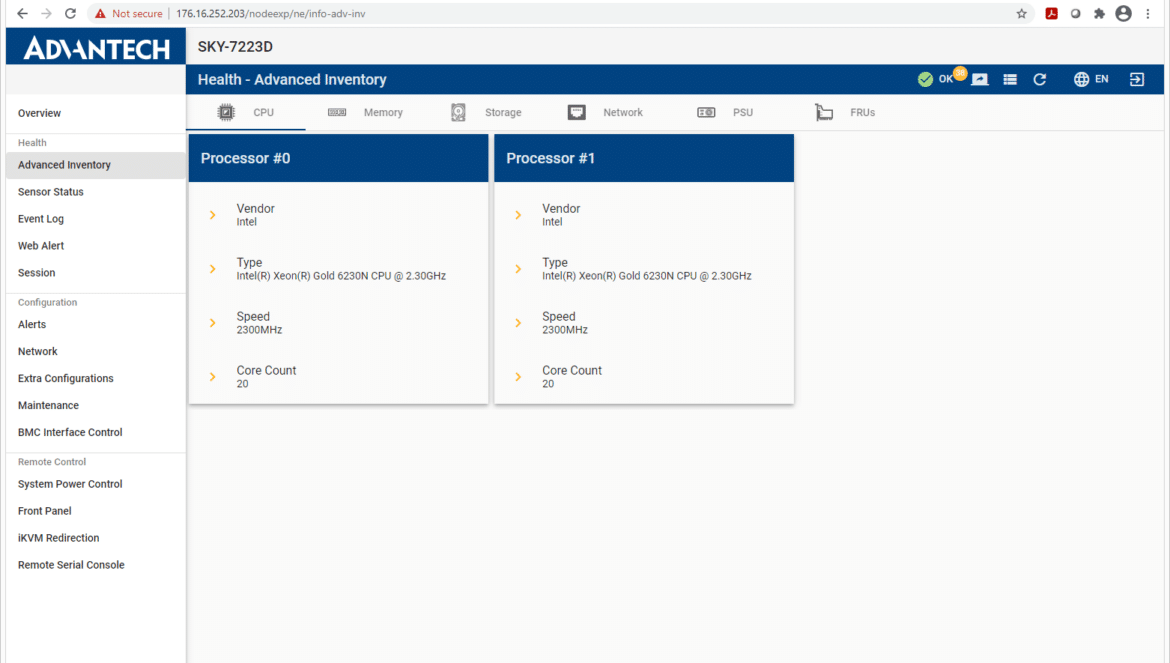Switch to the Storage tab

click(x=487, y=113)
